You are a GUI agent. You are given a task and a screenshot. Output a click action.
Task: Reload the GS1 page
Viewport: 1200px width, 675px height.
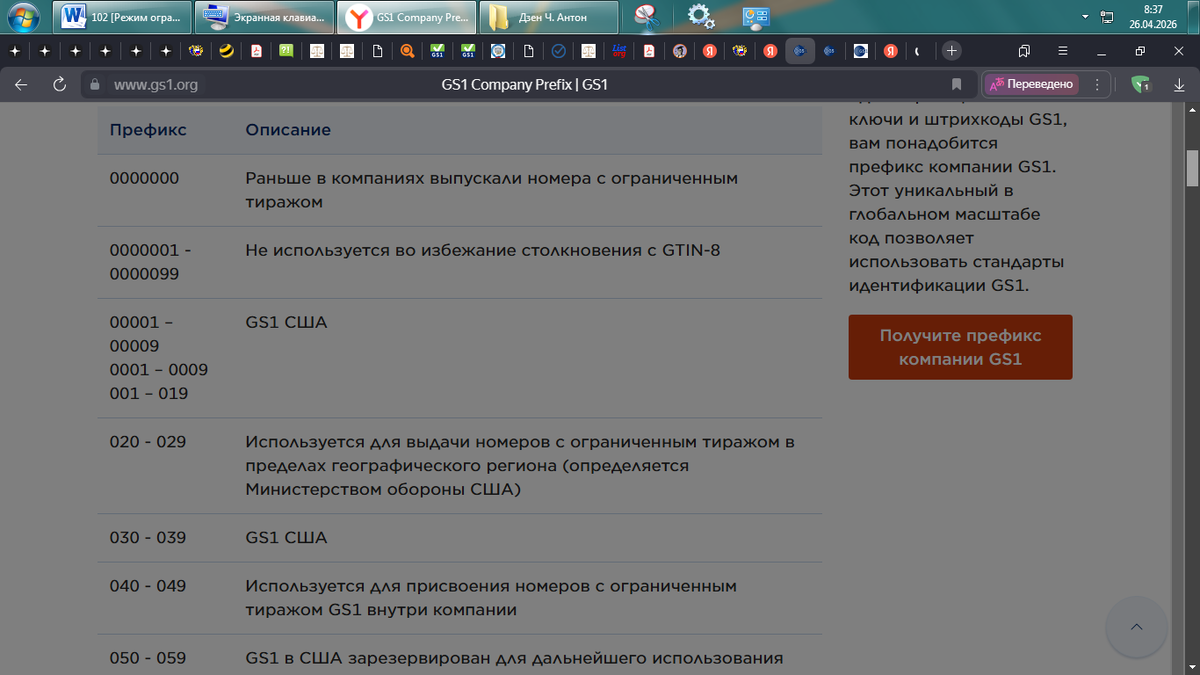(x=59, y=85)
